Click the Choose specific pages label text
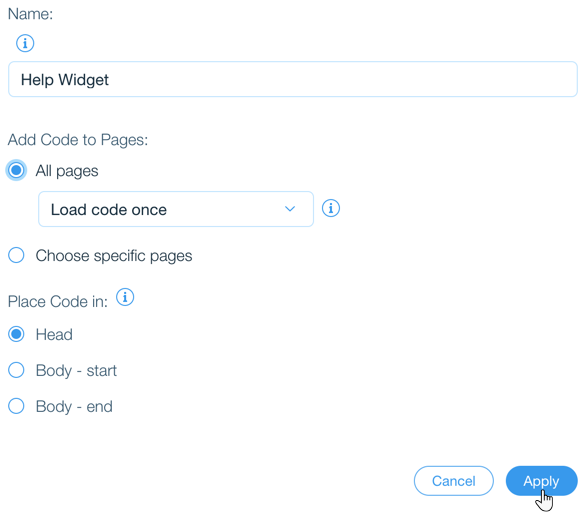 pos(114,256)
